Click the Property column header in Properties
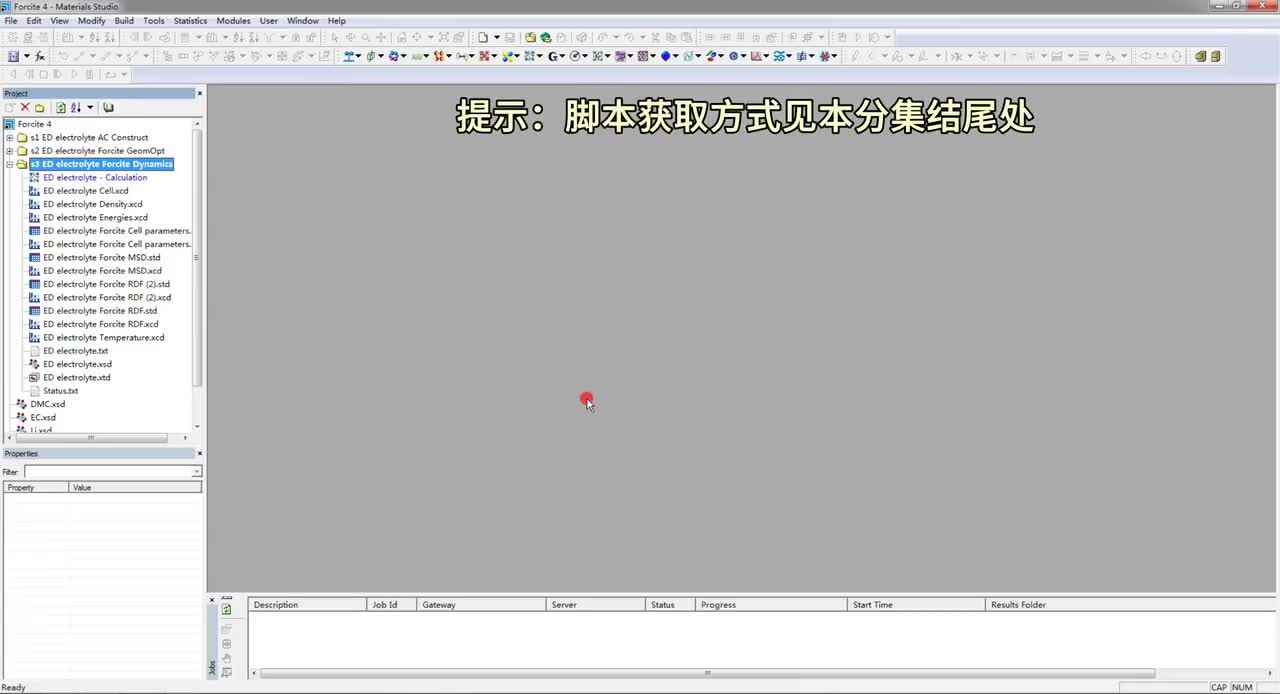Image resolution: width=1280 pixels, height=694 pixels. (36, 487)
